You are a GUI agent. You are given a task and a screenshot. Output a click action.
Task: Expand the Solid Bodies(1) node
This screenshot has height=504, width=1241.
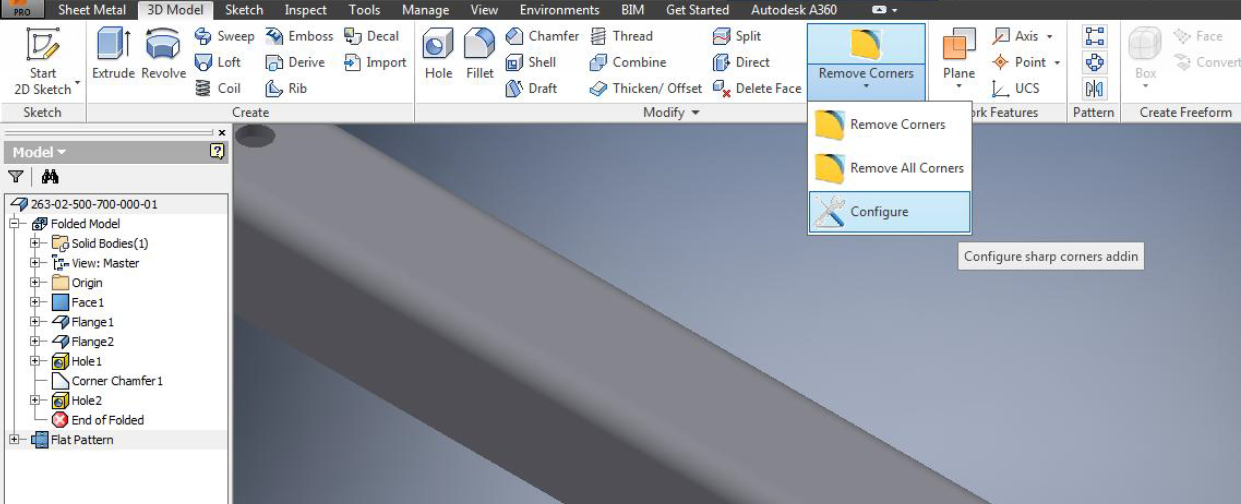click(35, 243)
